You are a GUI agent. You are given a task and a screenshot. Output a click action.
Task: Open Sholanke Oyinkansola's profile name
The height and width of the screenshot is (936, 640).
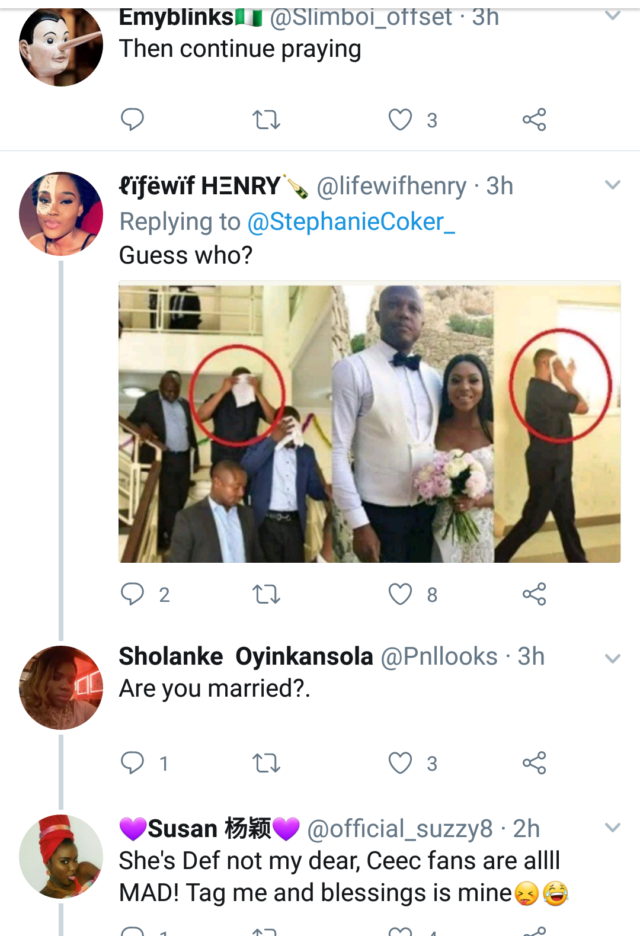pyautogui.click(x=246, y=656)
